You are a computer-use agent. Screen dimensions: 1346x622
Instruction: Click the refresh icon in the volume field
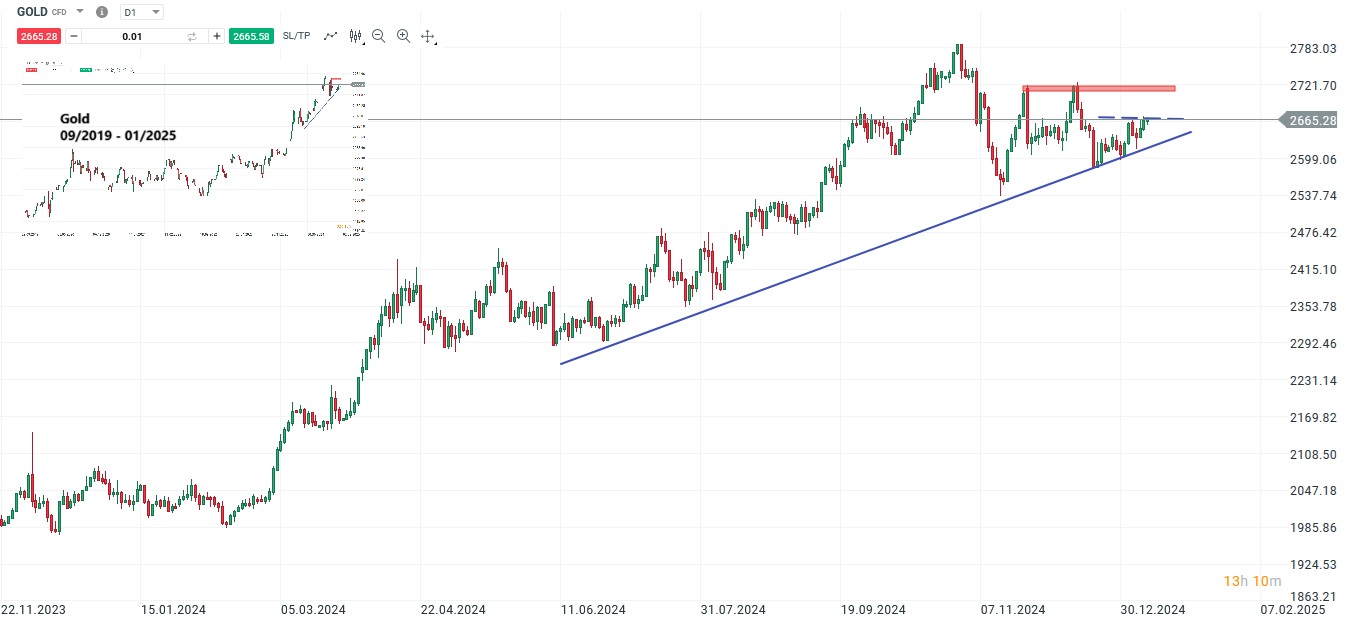click(192, 35)
